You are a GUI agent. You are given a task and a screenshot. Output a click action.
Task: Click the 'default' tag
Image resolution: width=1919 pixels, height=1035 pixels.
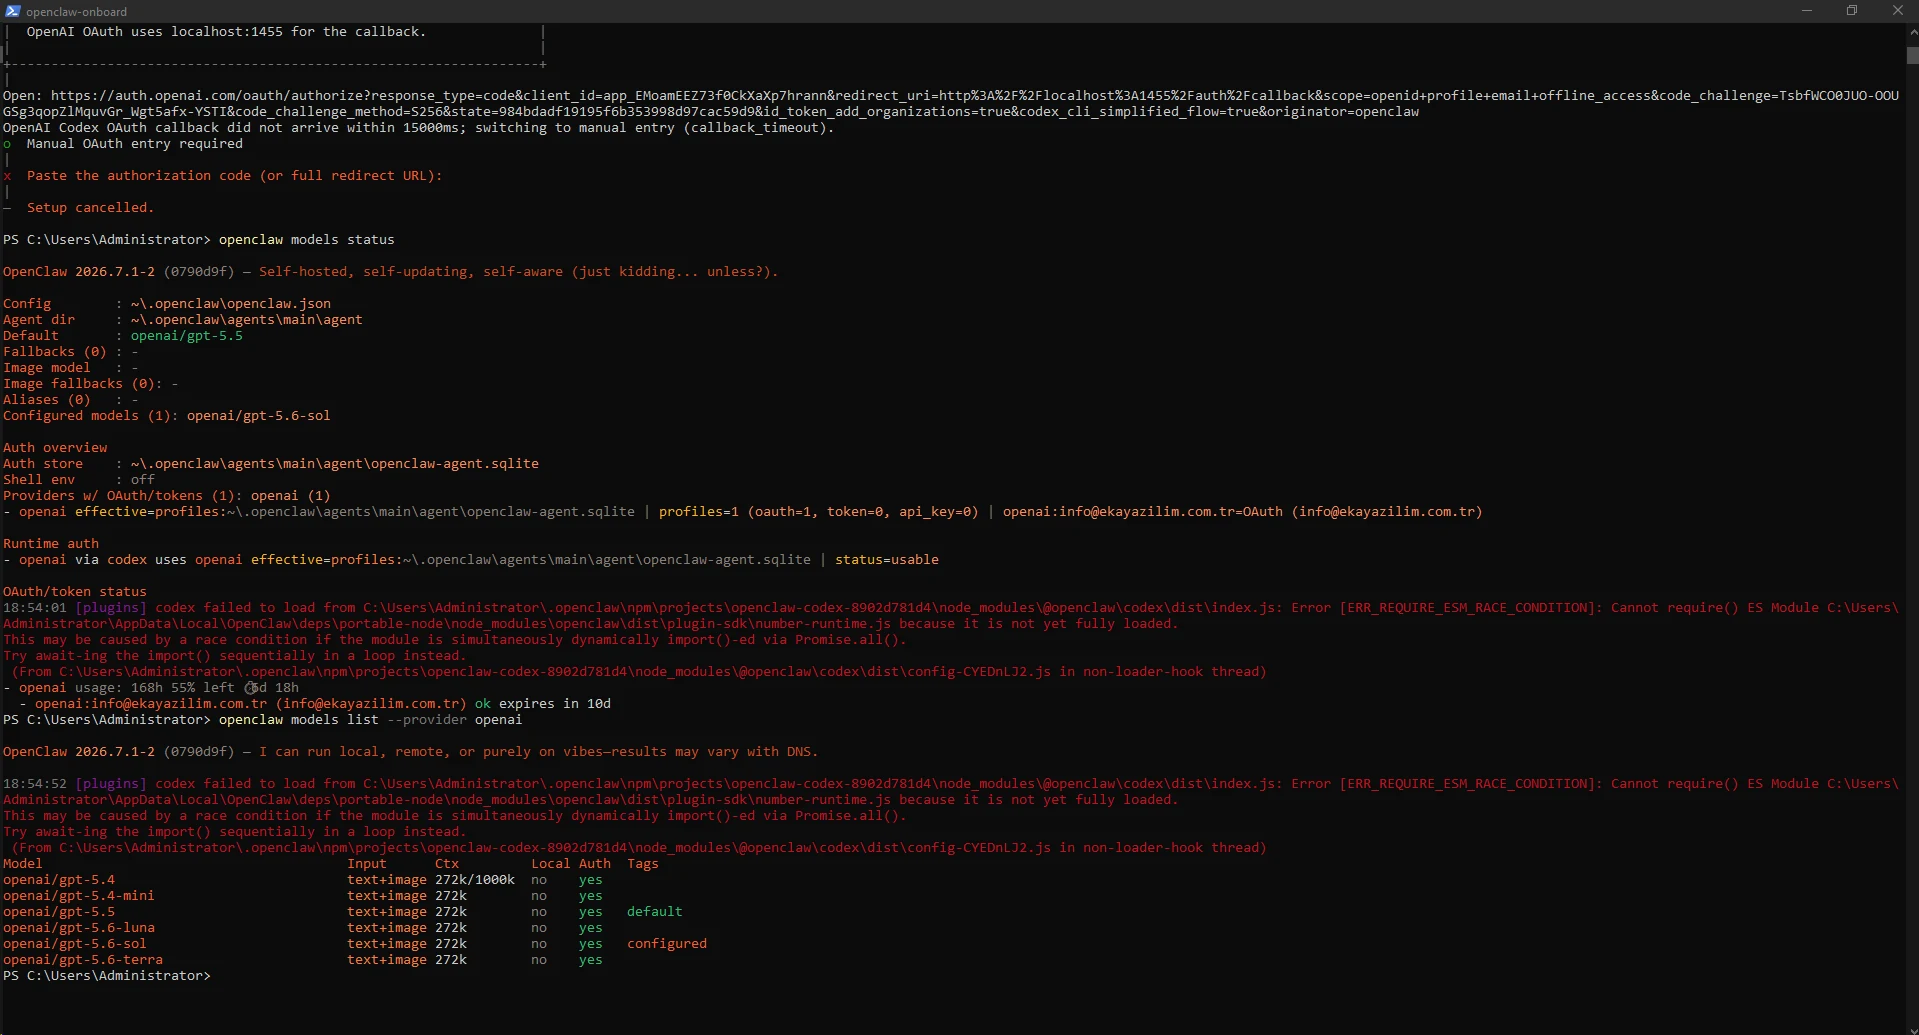click(655, 912)
